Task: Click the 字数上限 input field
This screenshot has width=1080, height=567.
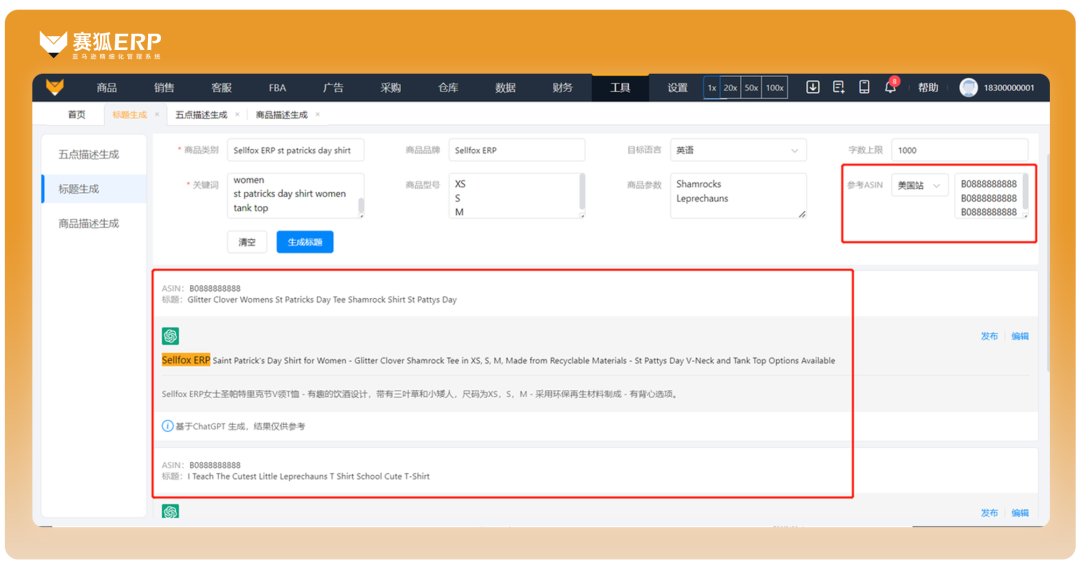Action: pos(959,150)
